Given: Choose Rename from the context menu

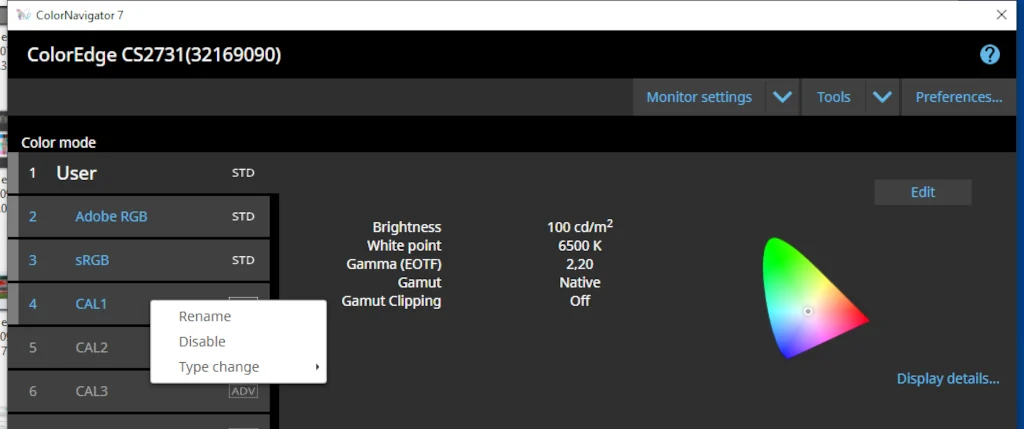Looking at the screenshot, I should [205, 316].
